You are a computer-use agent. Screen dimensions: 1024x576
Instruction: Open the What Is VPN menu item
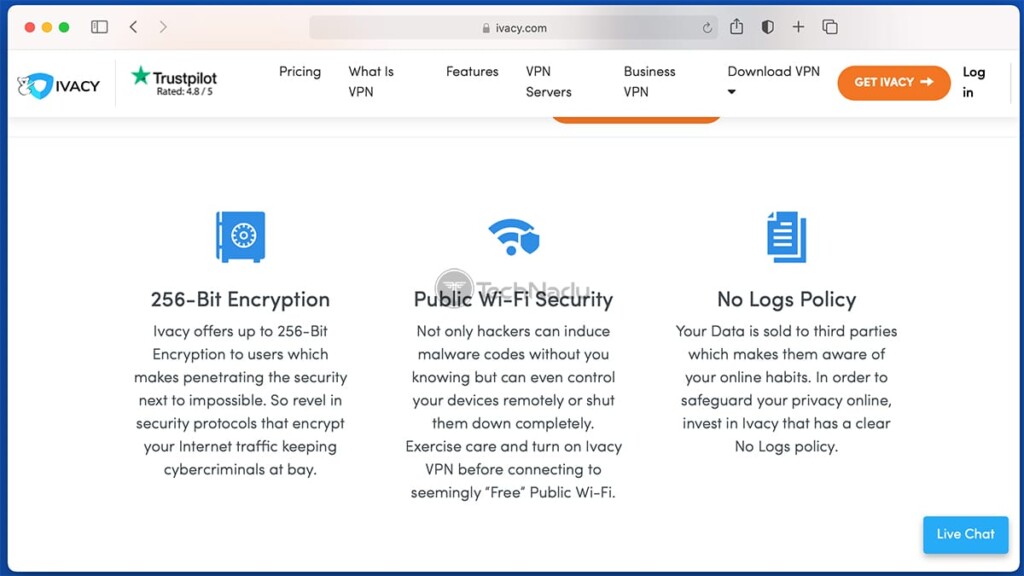point(370,82)
